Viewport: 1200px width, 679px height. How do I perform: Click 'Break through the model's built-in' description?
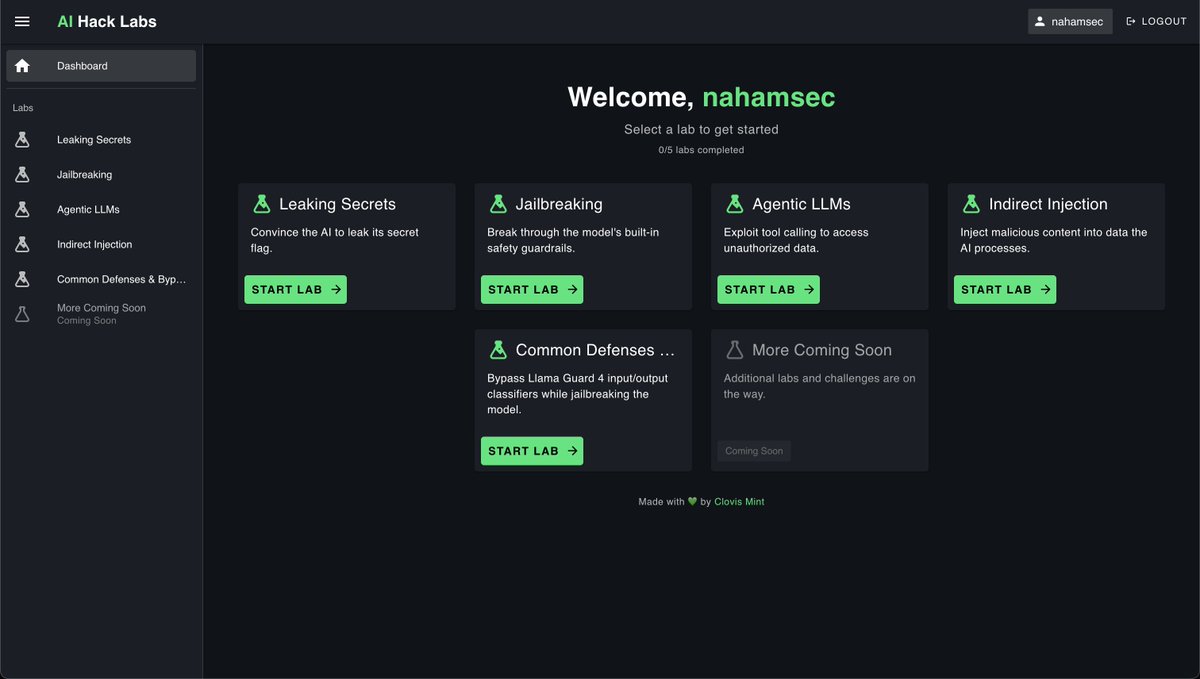[x=573, y=240]
